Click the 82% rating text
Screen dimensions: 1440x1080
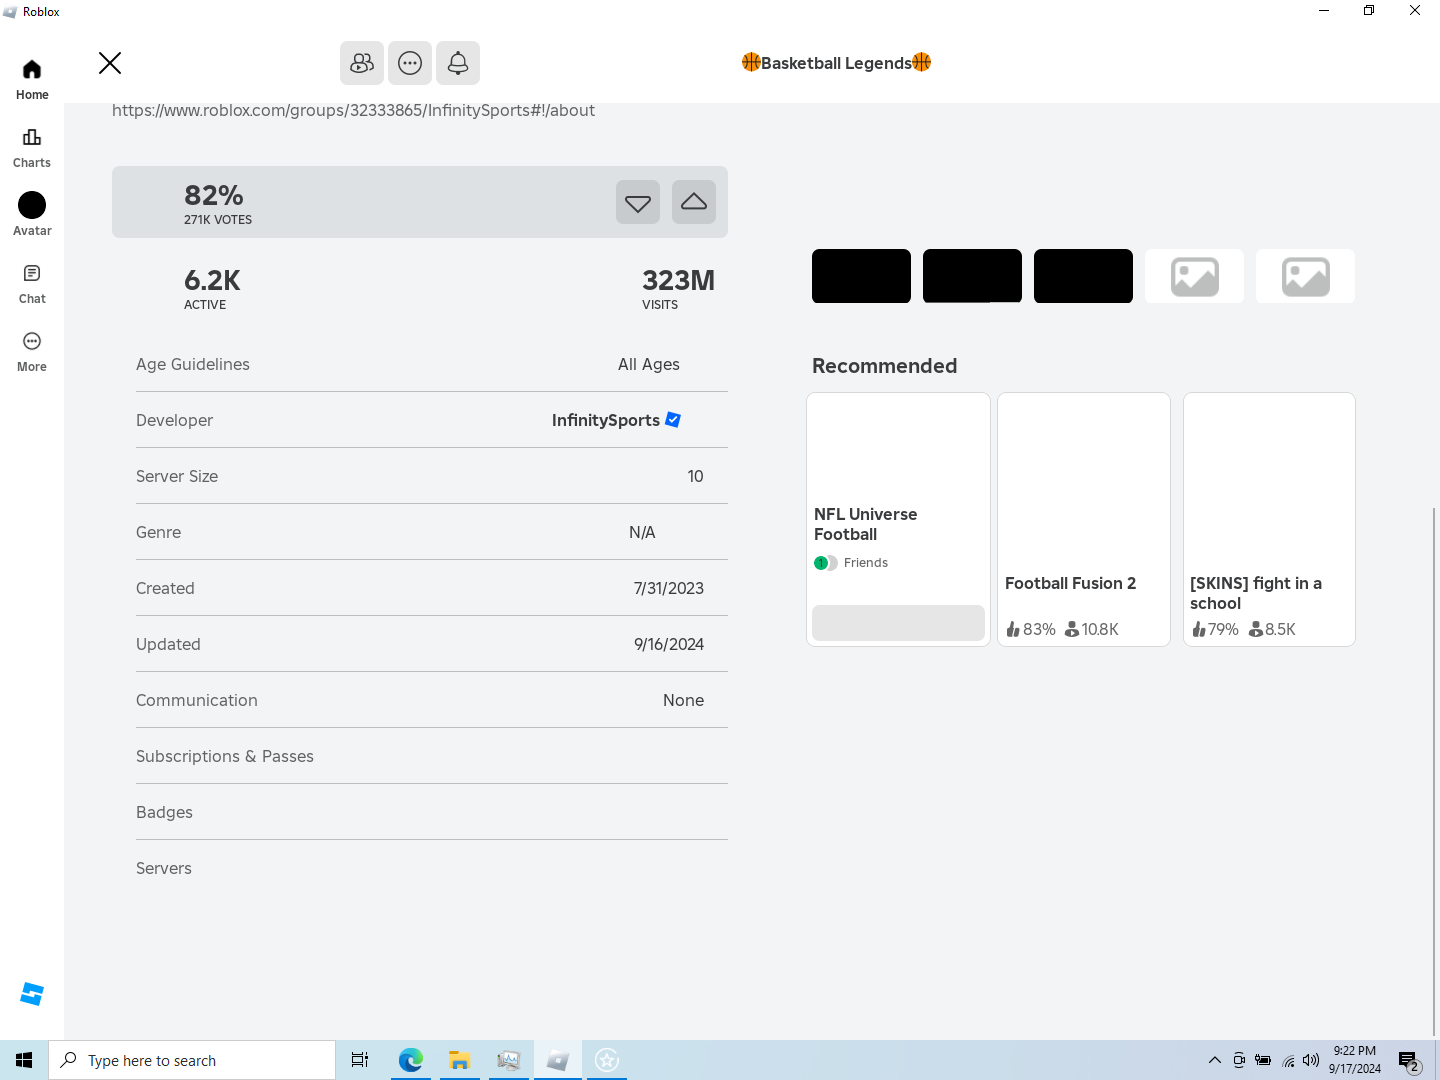[x=214, y=195]
